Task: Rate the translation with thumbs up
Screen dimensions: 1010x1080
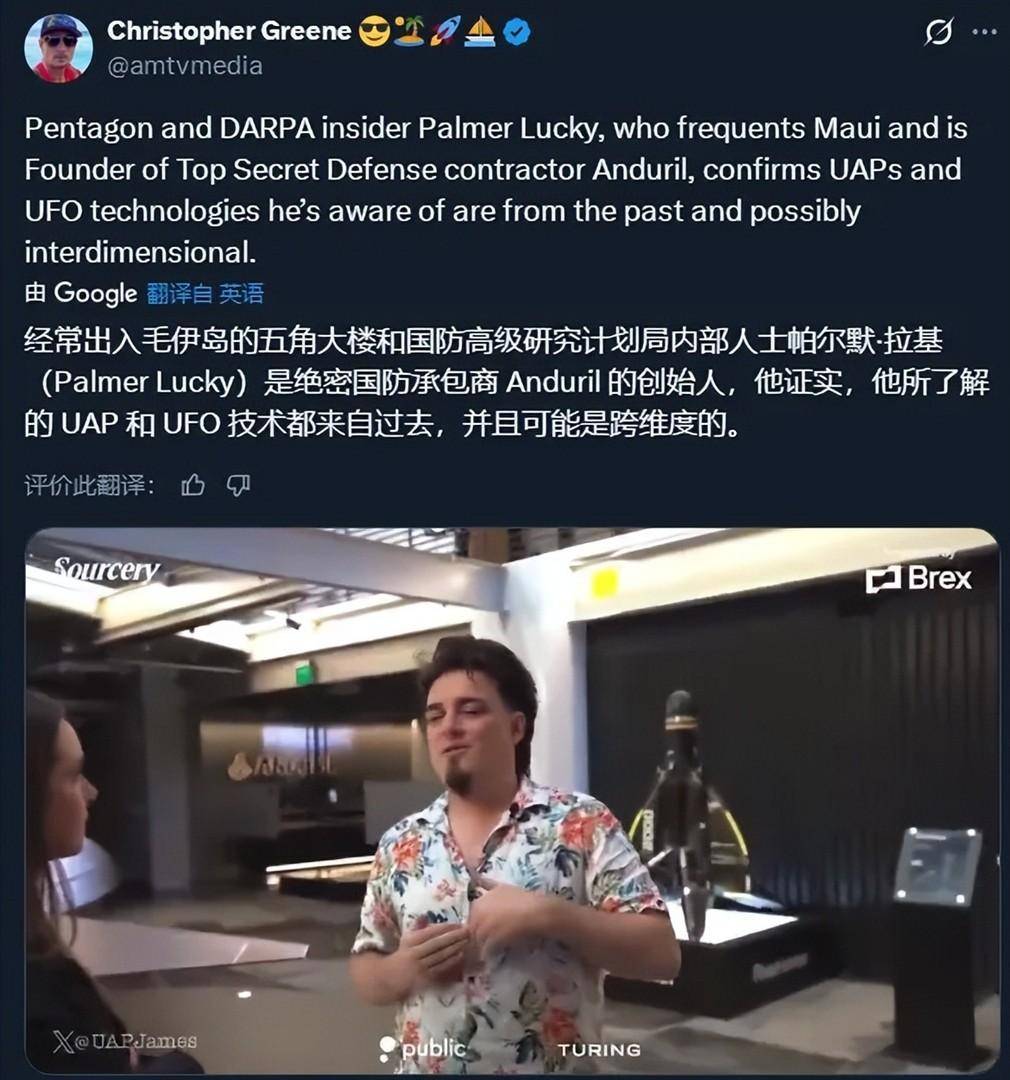Action: point(193,486)
